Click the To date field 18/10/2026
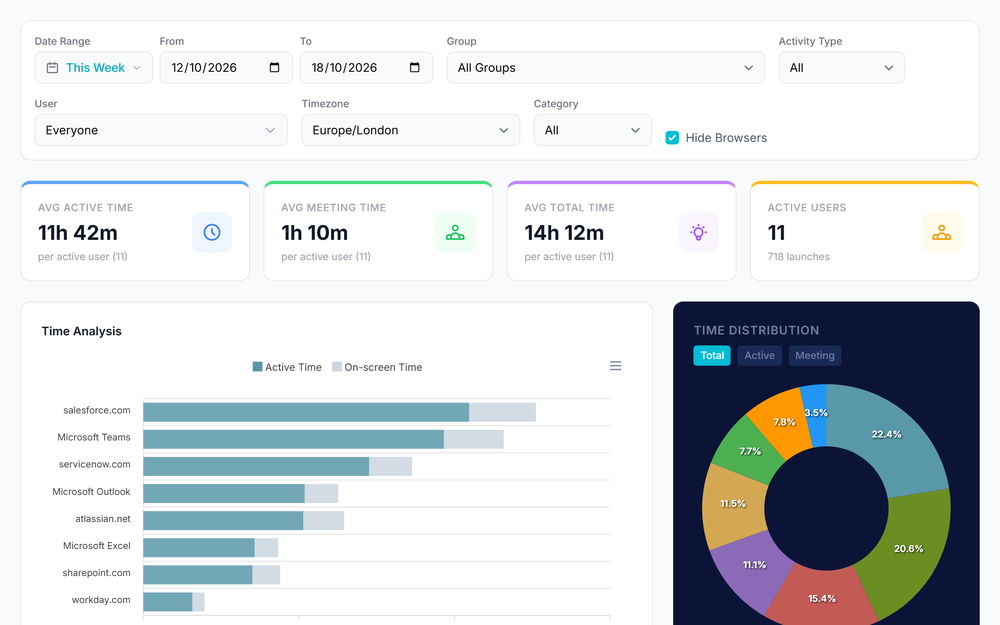Viewport: 1000px width, 625px height. point(366,68)
